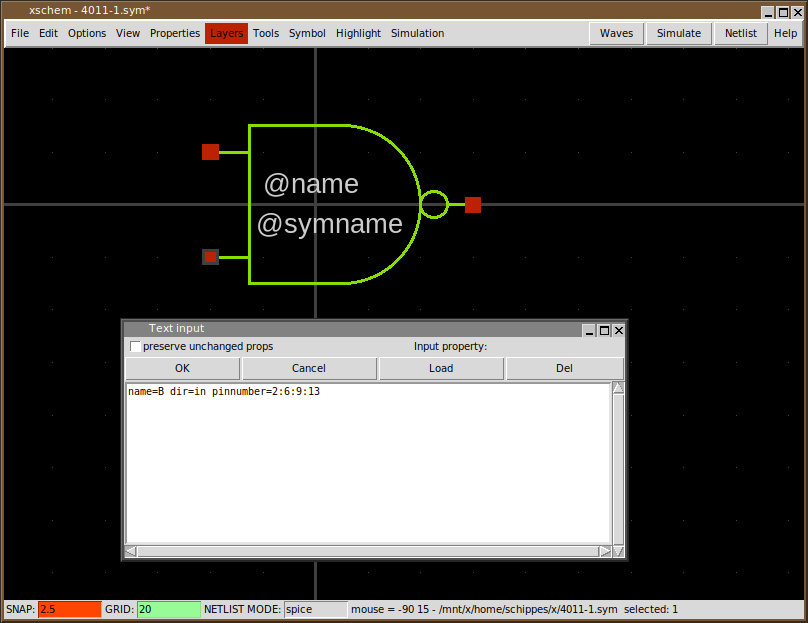Click the NAND gate inversion bubble
The width and height of the screenshot is (808, 623).
point(434,204)
